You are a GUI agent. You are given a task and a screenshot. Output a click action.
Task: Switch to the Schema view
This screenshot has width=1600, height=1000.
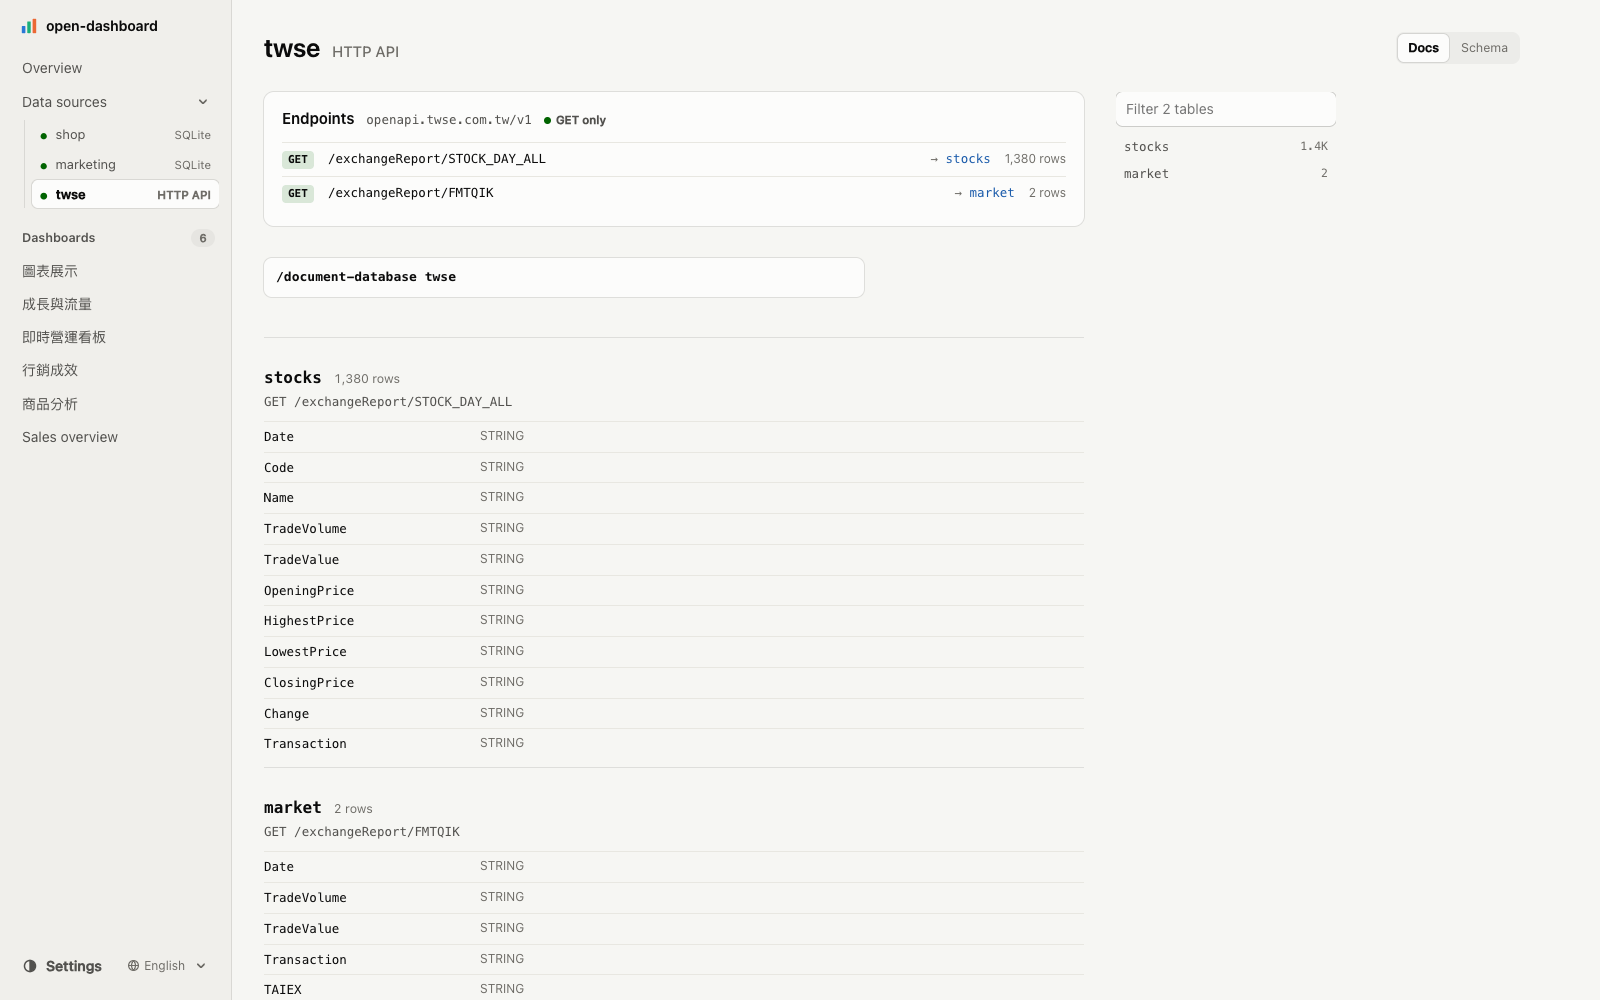pyautogui.click(x=1484, y=48)
